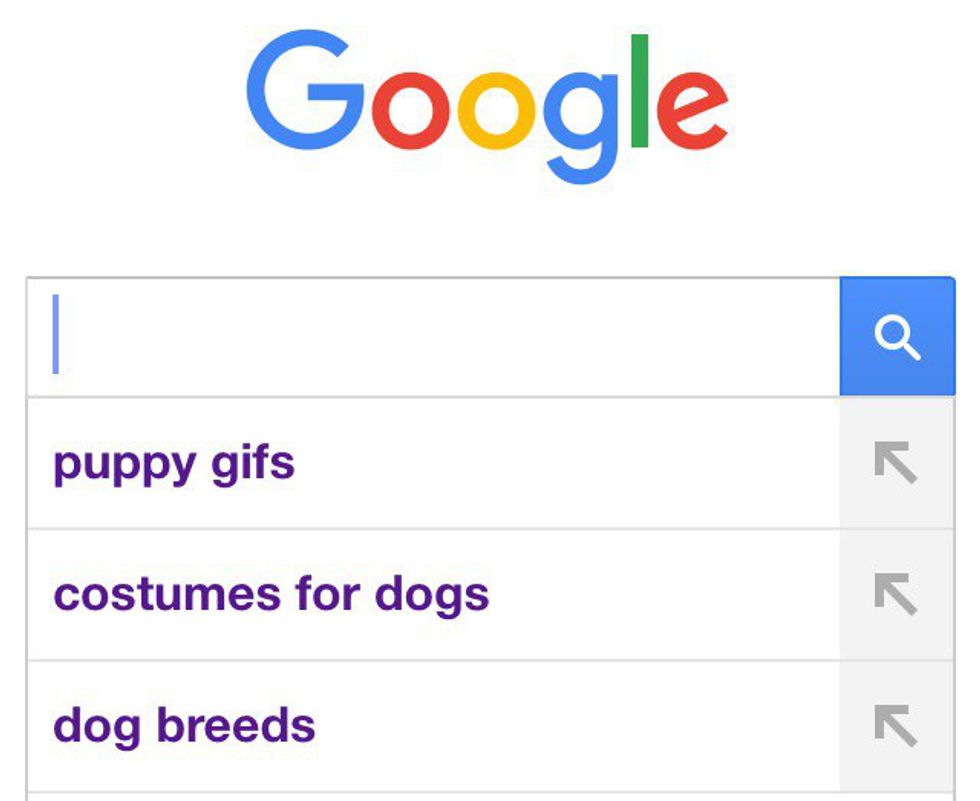Click the green "l" in the Google logo
The height and width of the screenshot is (801, 980).
pyautogui.click(x=640, y=92)
